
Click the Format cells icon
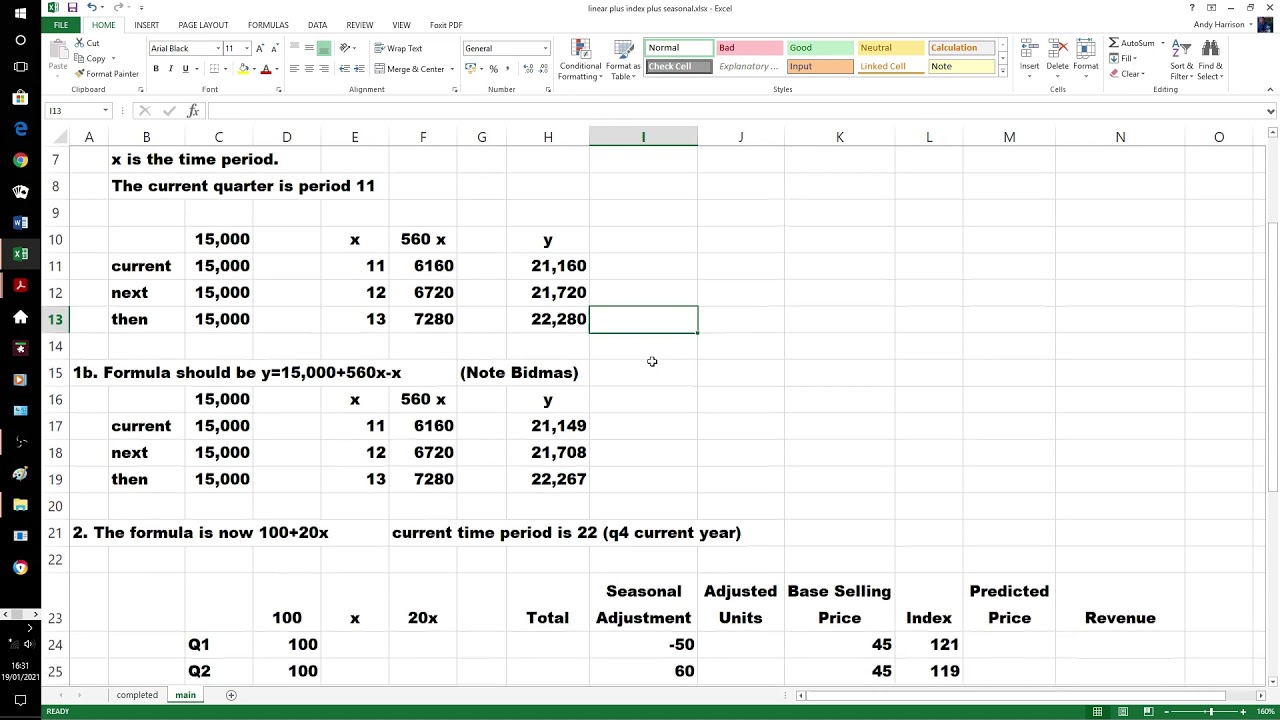point(1086,50)
